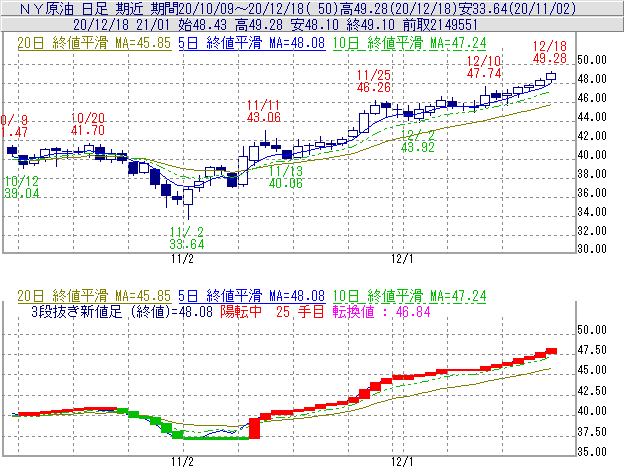Image resolution: width=624 pixels, height=473 pixels.
Task: Click the latest candlestick at 12/18
Action: pyautogui.click(x=551, y=76)
